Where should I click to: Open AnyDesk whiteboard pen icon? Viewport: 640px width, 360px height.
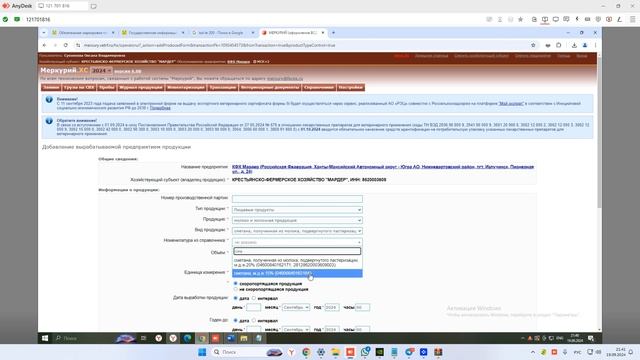point(619,19)
